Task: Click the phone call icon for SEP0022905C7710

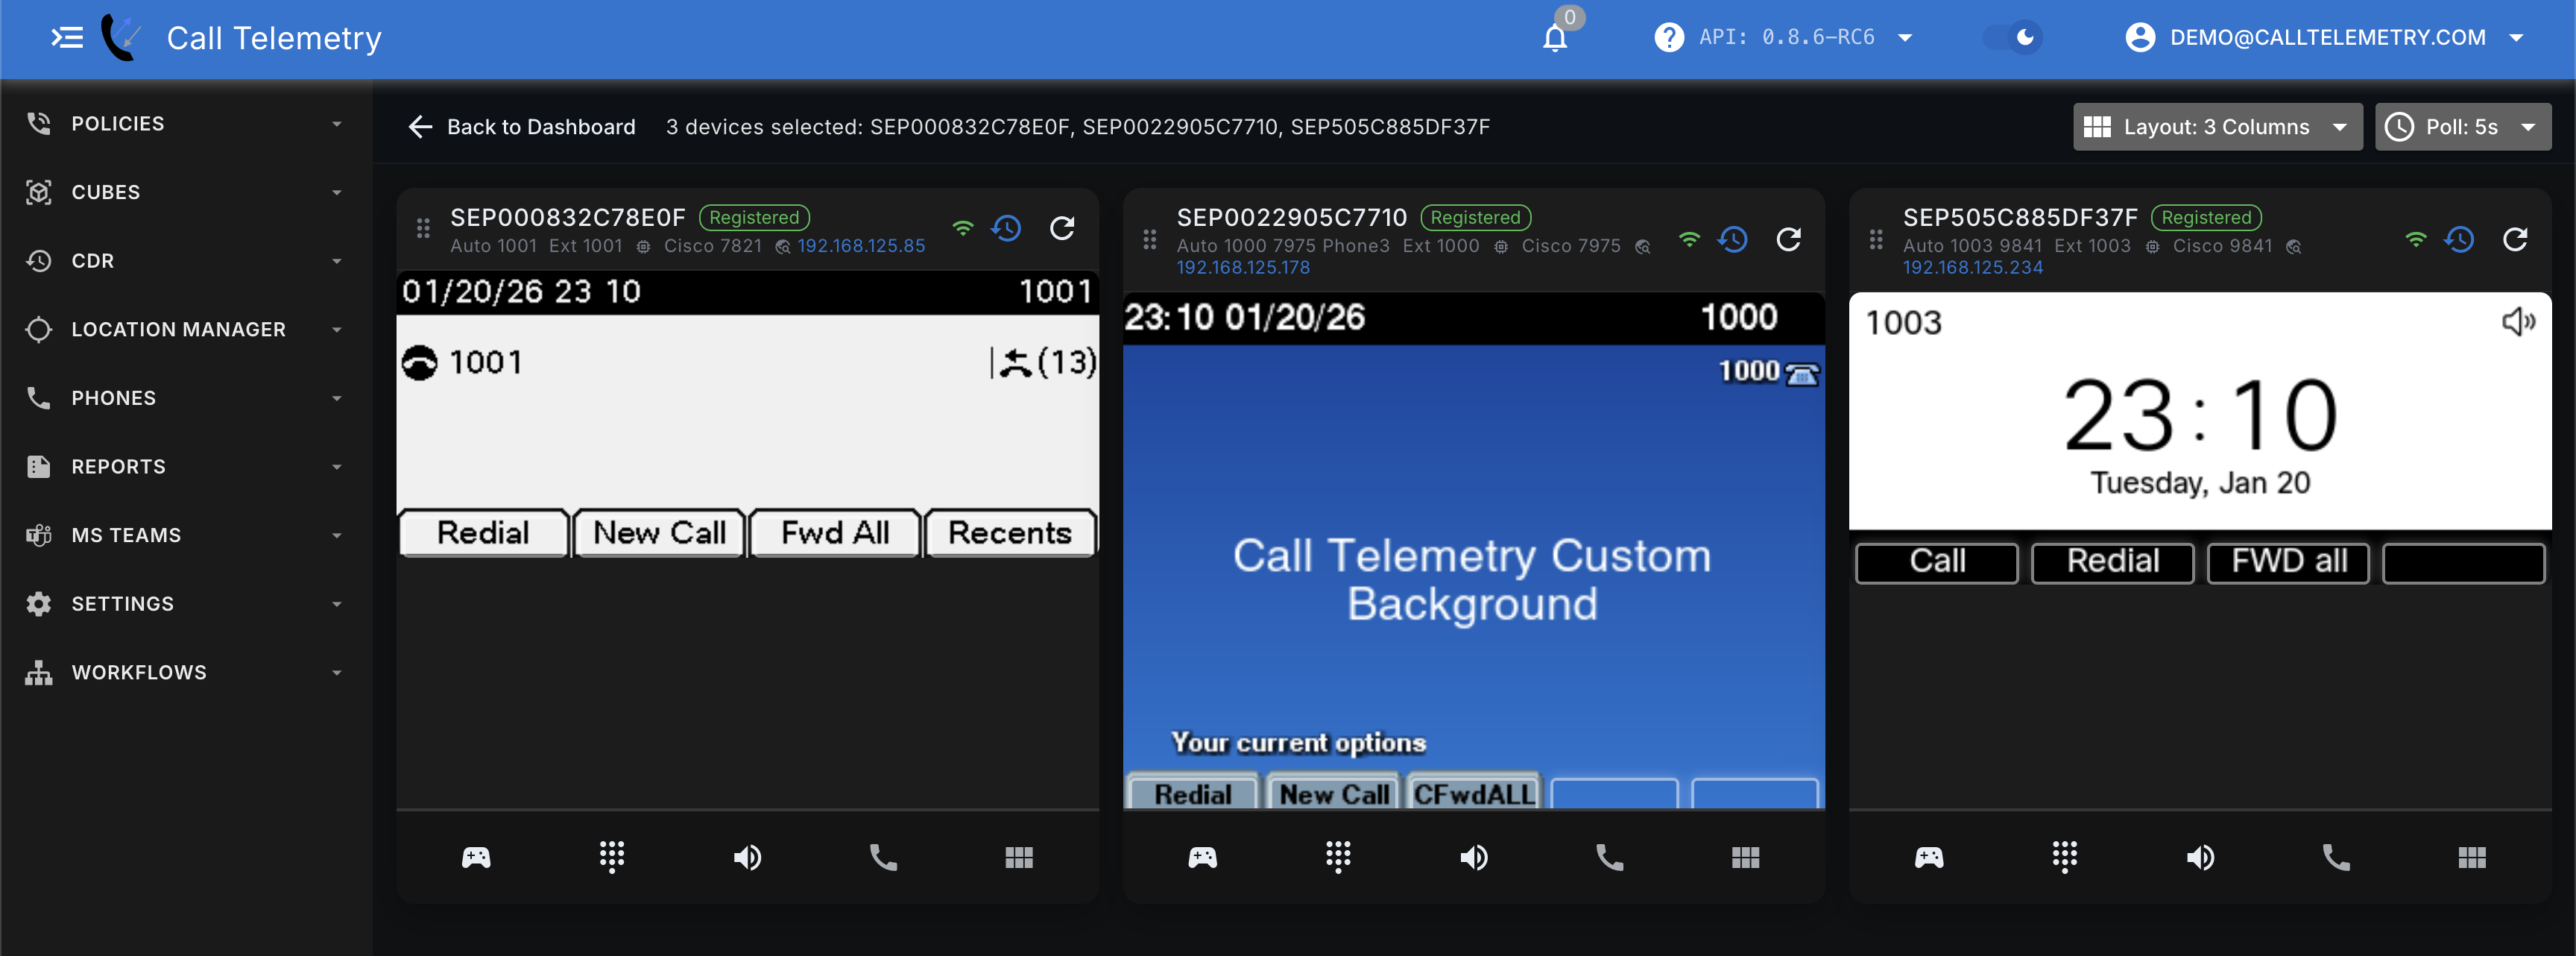Action: (1610, 858)
